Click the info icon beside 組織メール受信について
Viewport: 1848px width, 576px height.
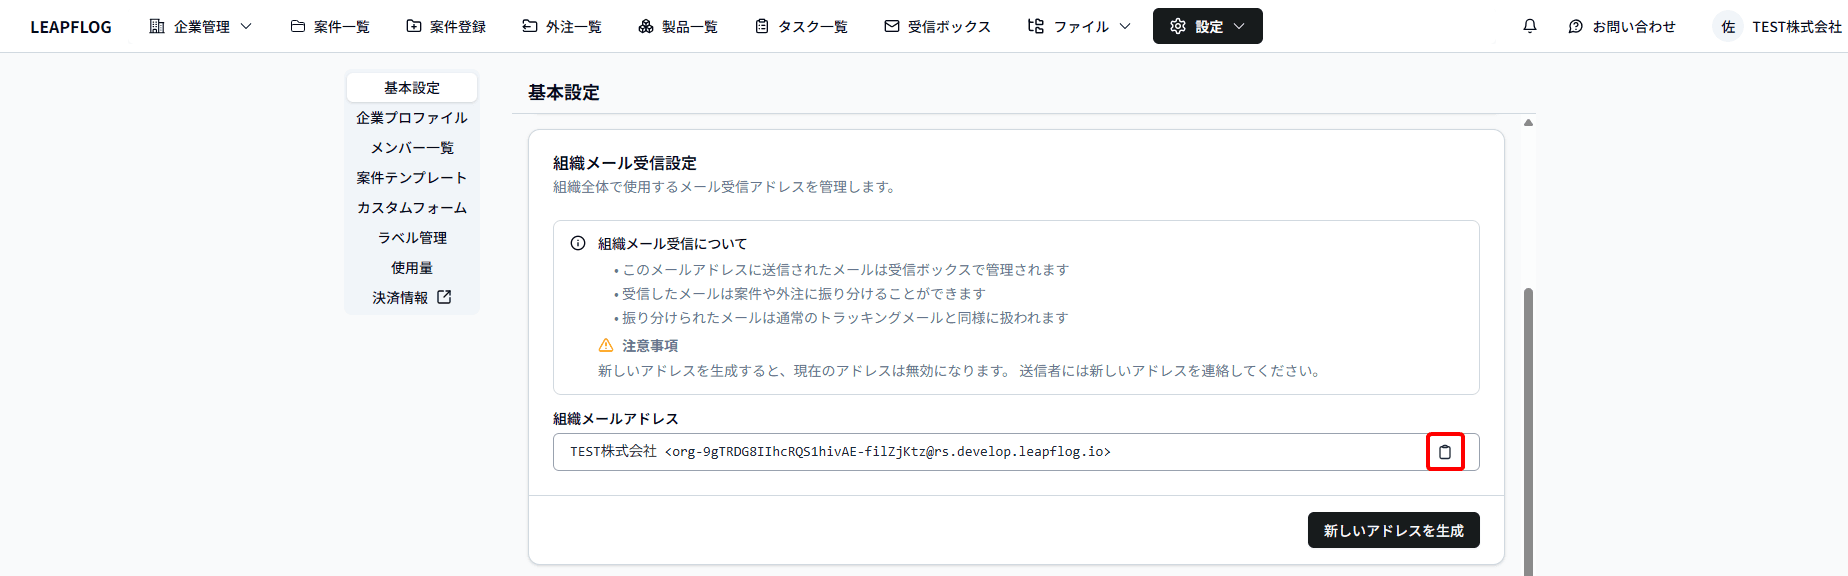point(578,243)
